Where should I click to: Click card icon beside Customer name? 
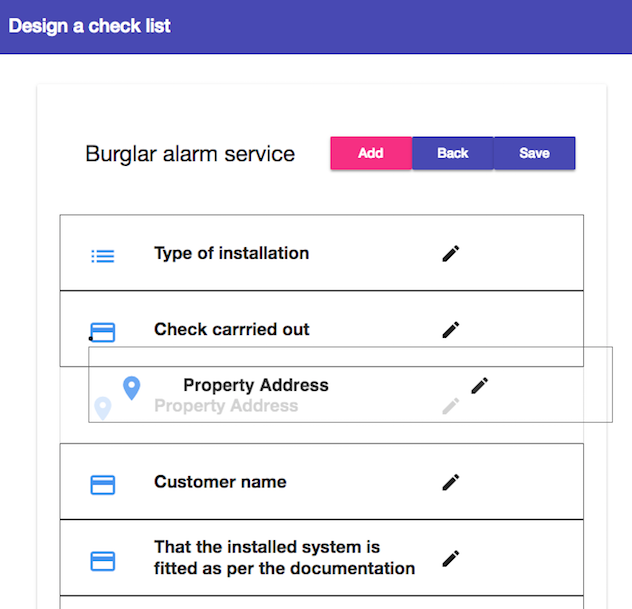pos(103,484)
